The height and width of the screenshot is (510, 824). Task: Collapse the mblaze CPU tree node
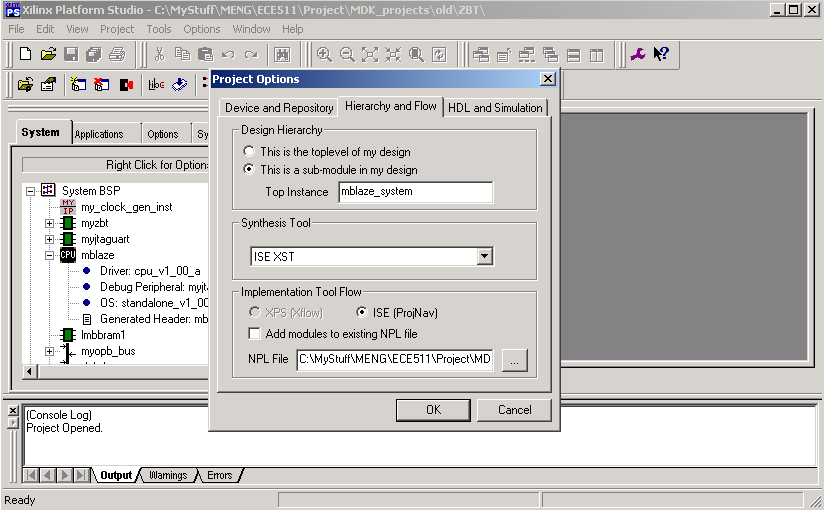click(50, 255)
